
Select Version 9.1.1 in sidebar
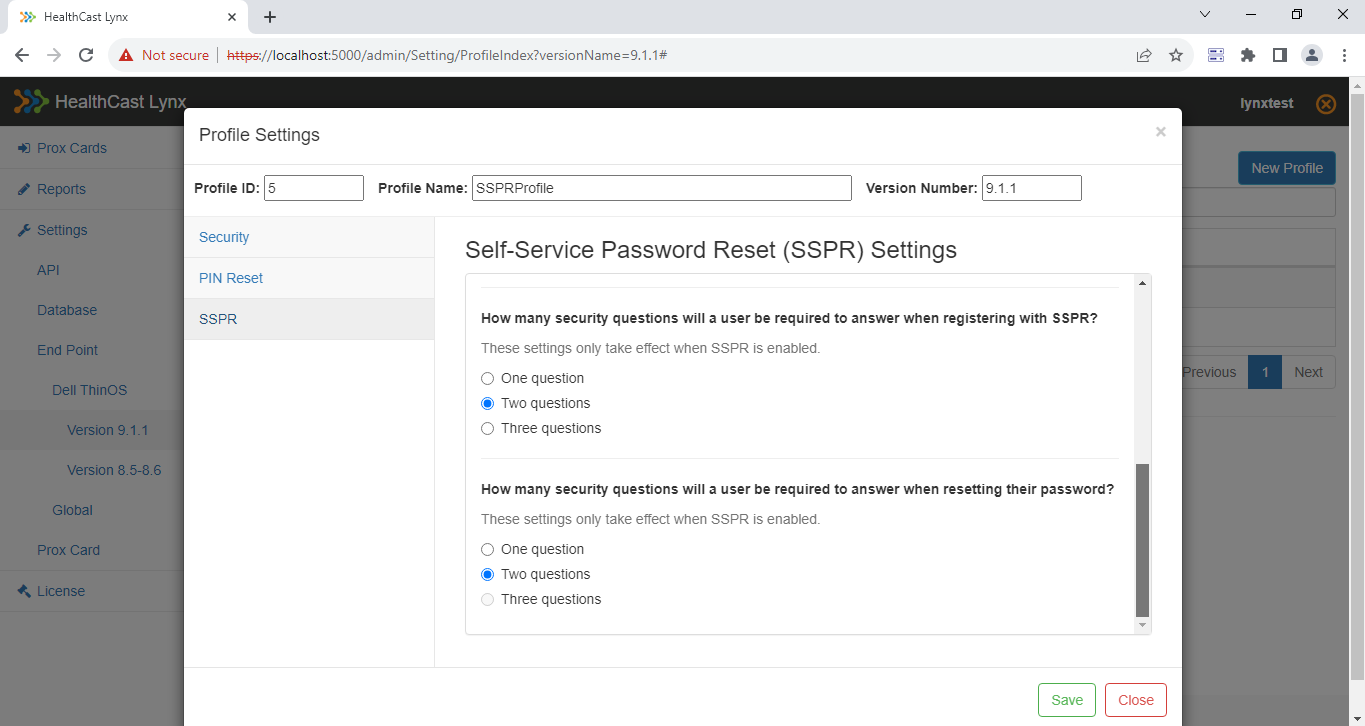click(108, 430)
